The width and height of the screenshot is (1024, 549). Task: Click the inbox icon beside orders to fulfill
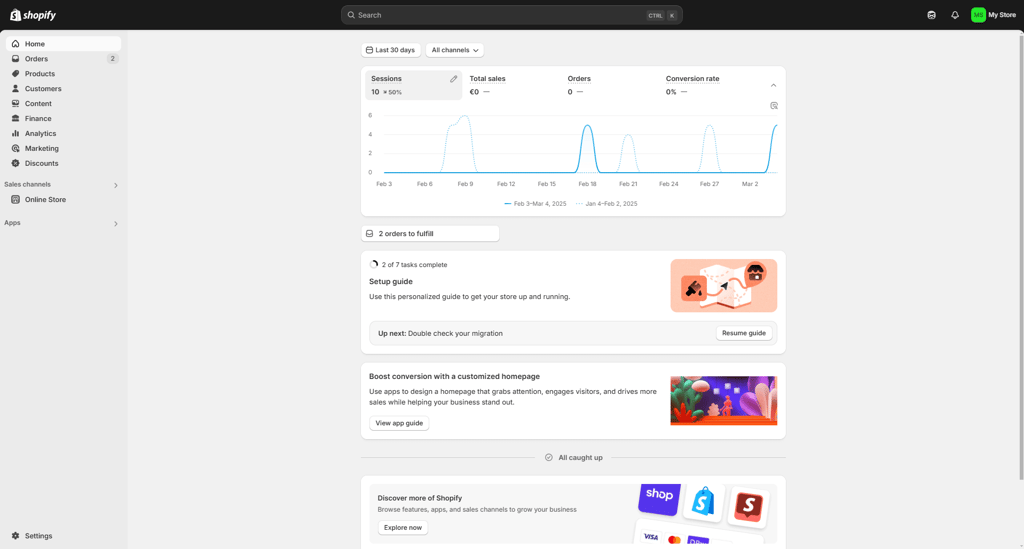coord(370,234)
